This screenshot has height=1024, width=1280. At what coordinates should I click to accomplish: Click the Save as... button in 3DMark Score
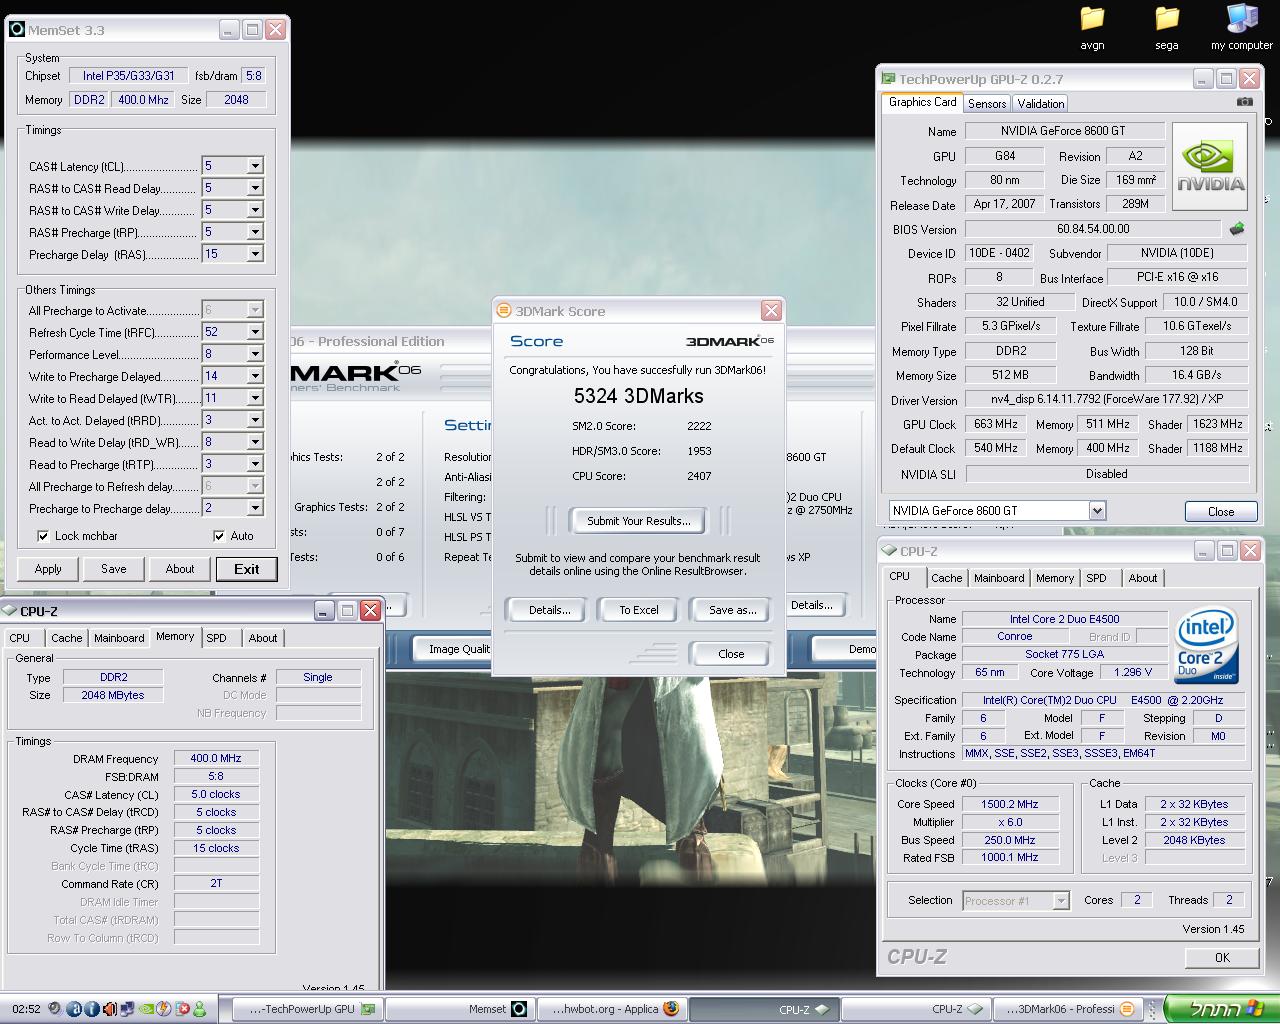tap(732, 610)
